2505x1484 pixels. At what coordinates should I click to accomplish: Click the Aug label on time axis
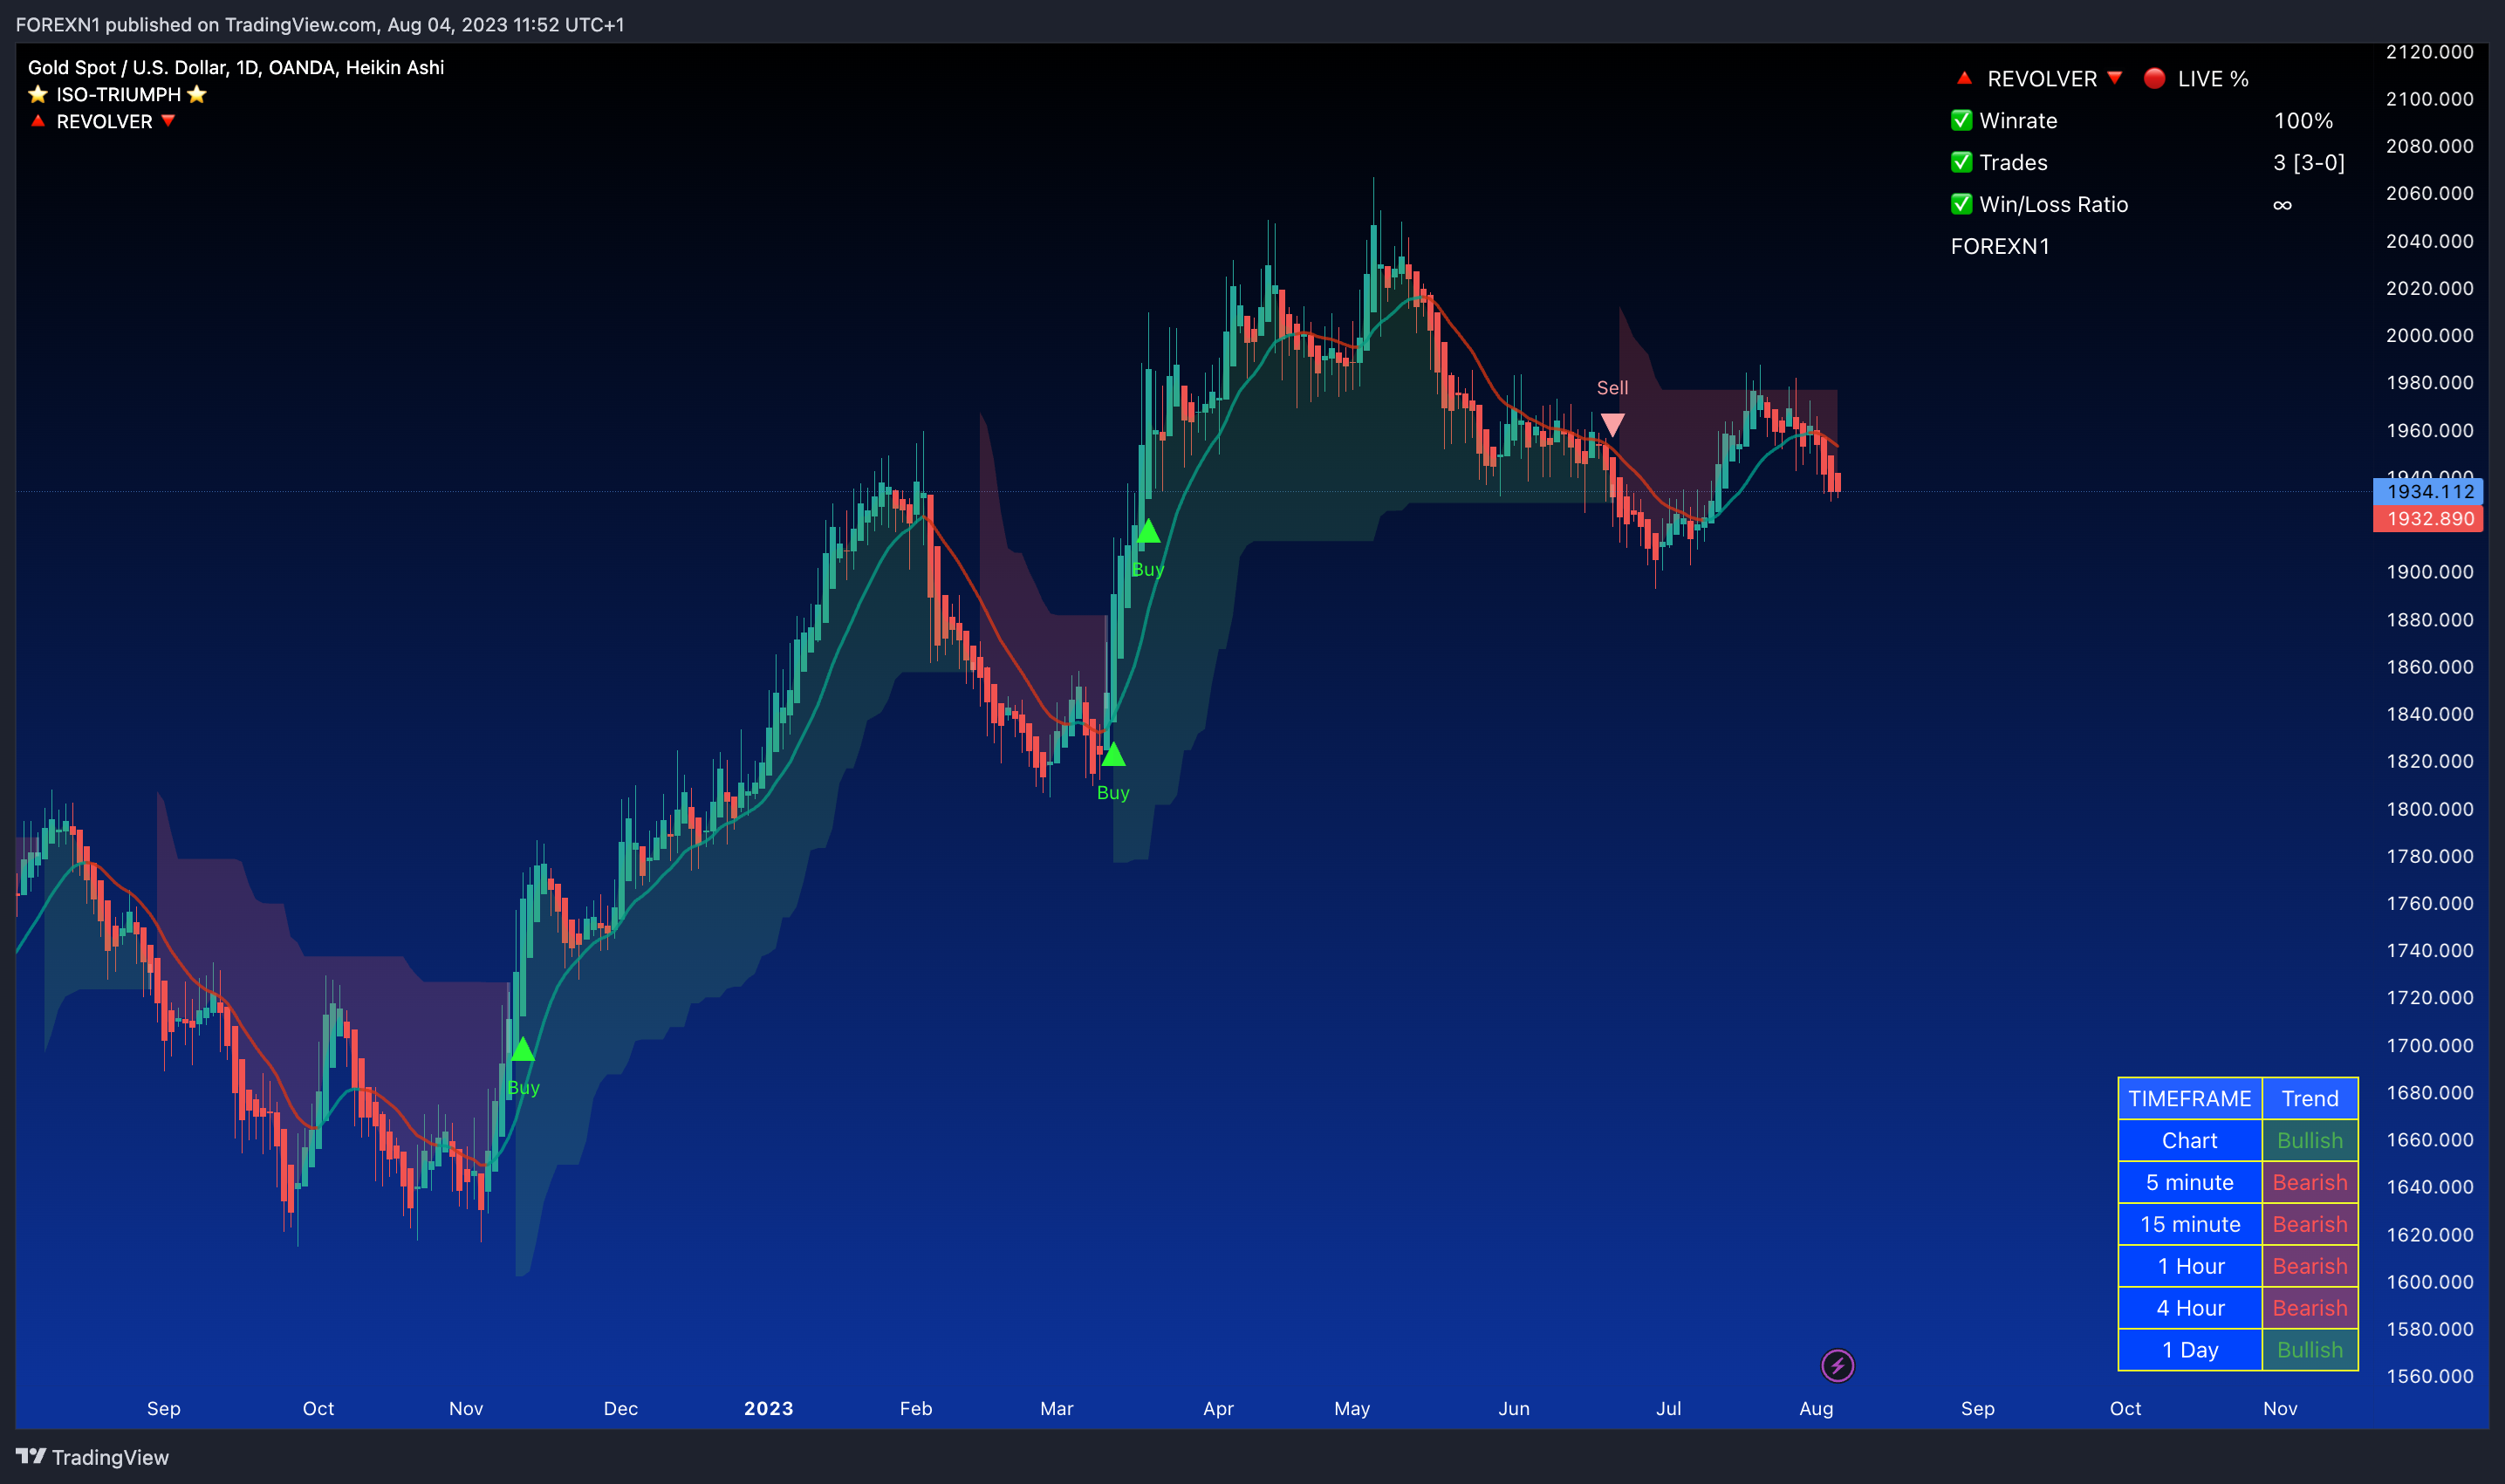click(x=1816, y=1408)
